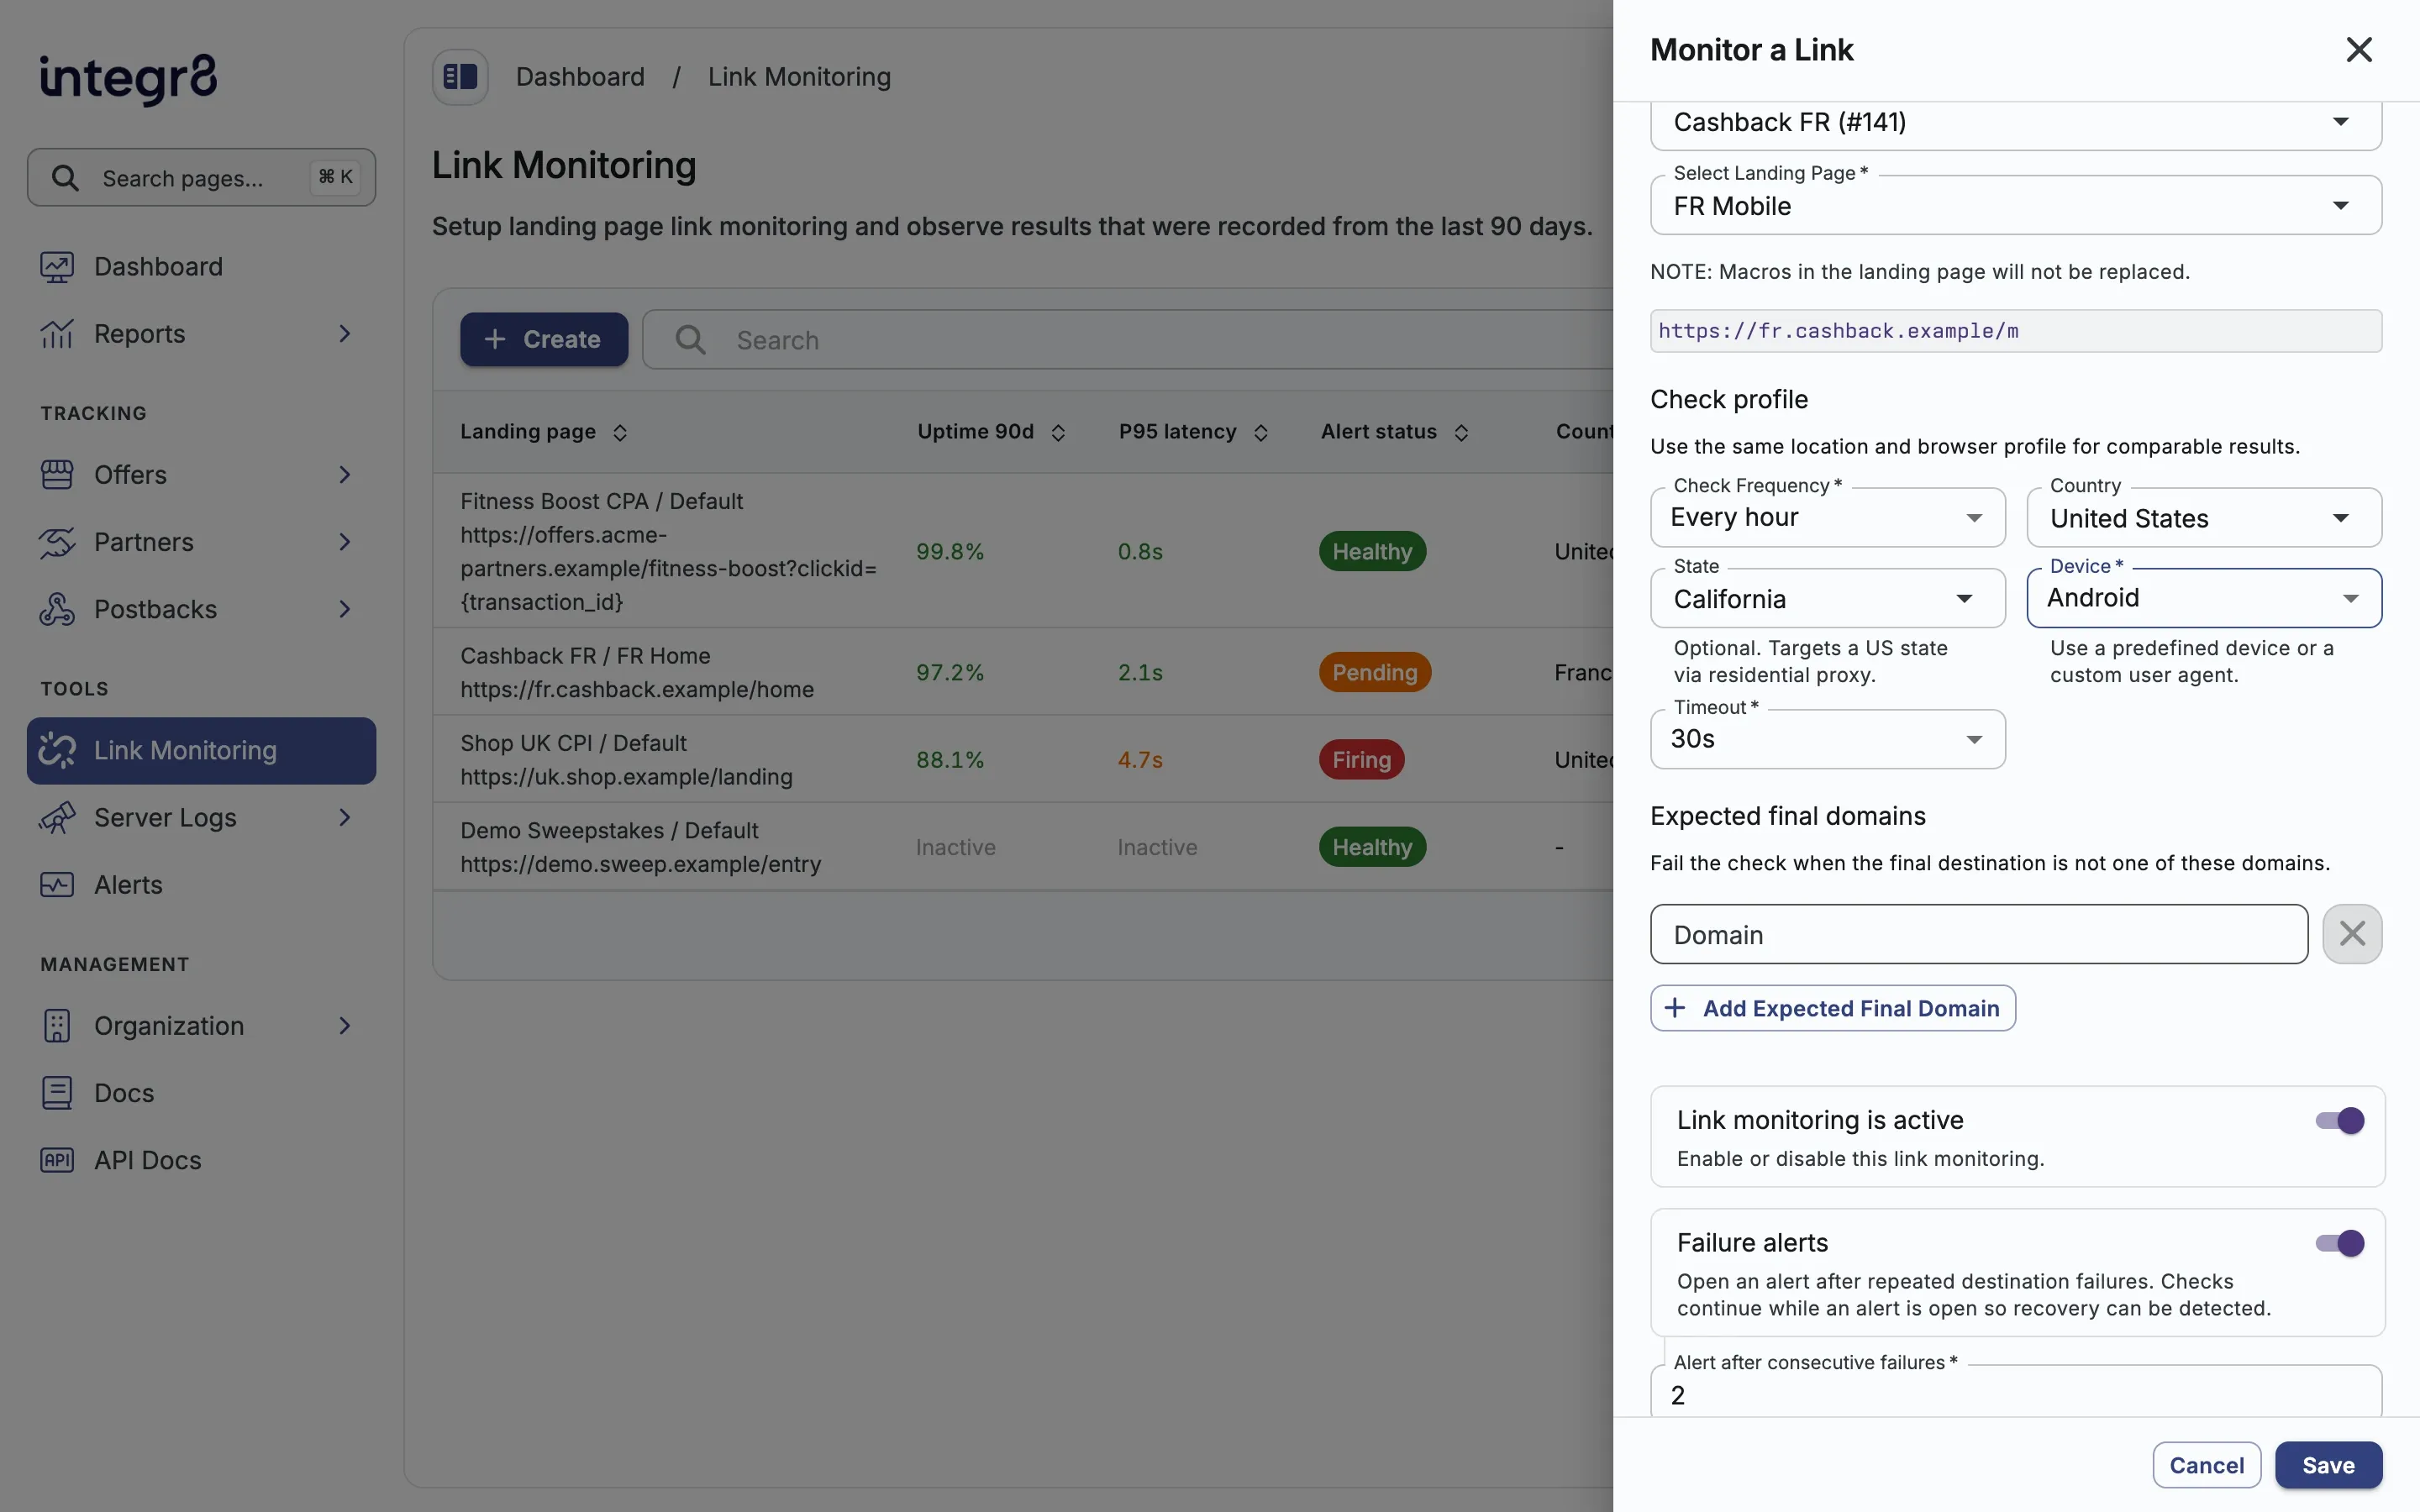Expand the Reports sidebar chevron

point(344,334)
